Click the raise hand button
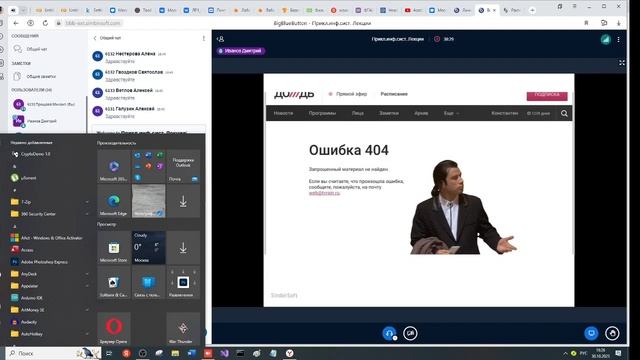 (x=612, y=333)
